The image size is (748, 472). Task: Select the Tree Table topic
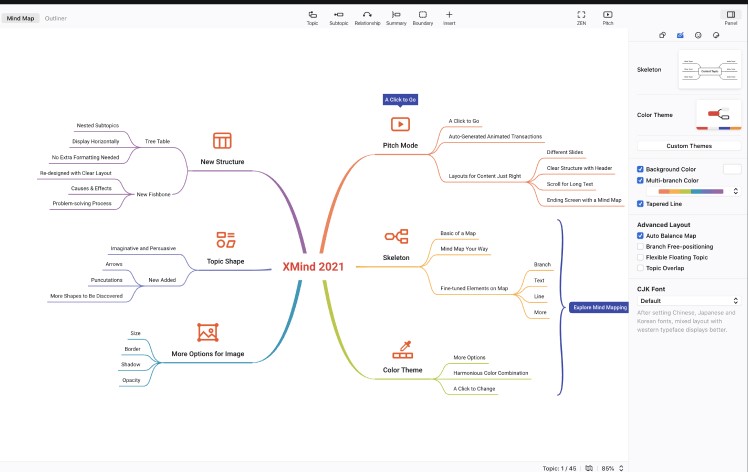tap(157, 141)
